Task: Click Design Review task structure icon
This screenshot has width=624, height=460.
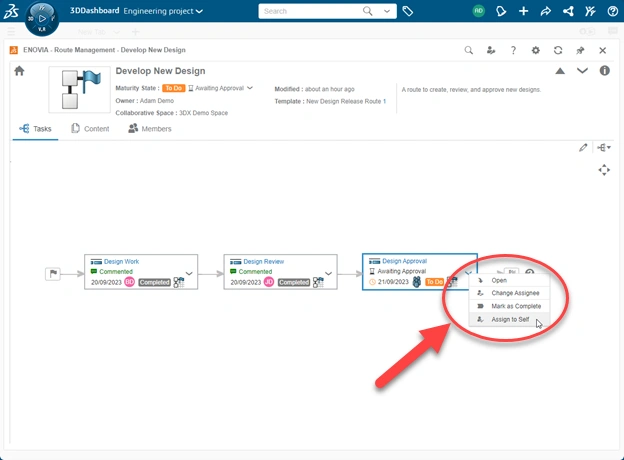Action: point(318,282)
